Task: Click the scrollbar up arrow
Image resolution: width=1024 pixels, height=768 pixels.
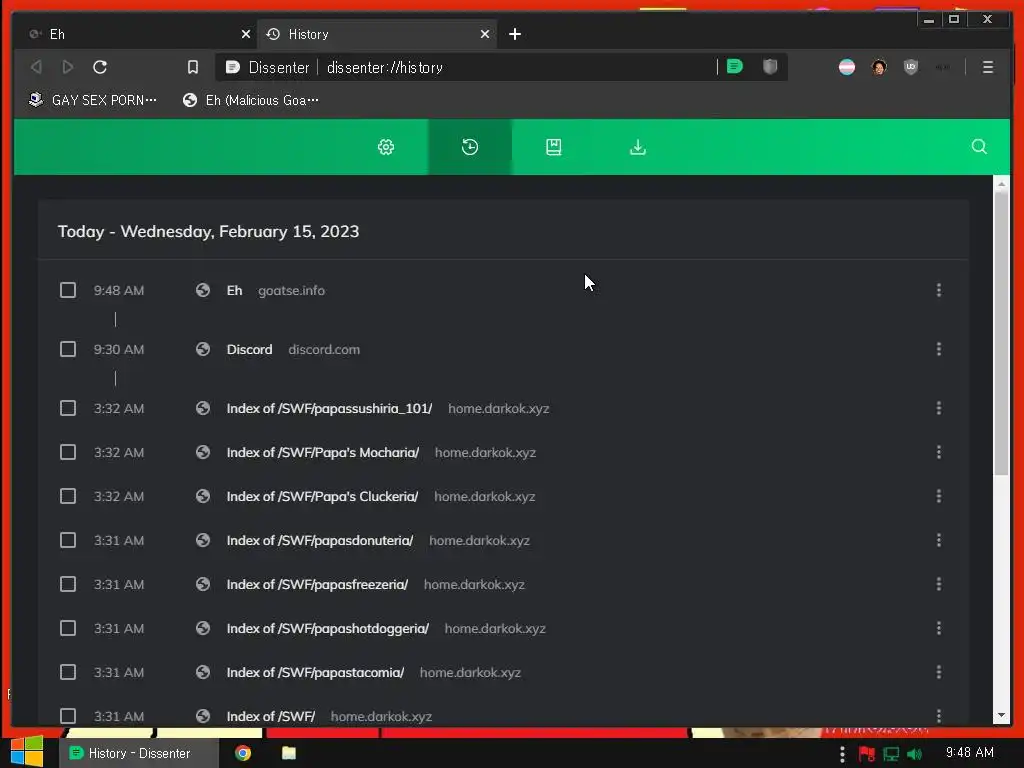Action: click(1001, 184)
